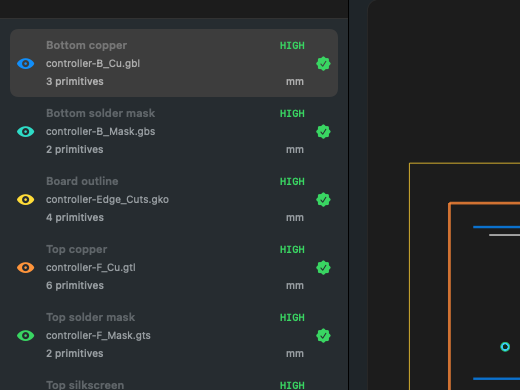
Task: Click the 4 primitives count text
Action: click(x=75, y=217)
